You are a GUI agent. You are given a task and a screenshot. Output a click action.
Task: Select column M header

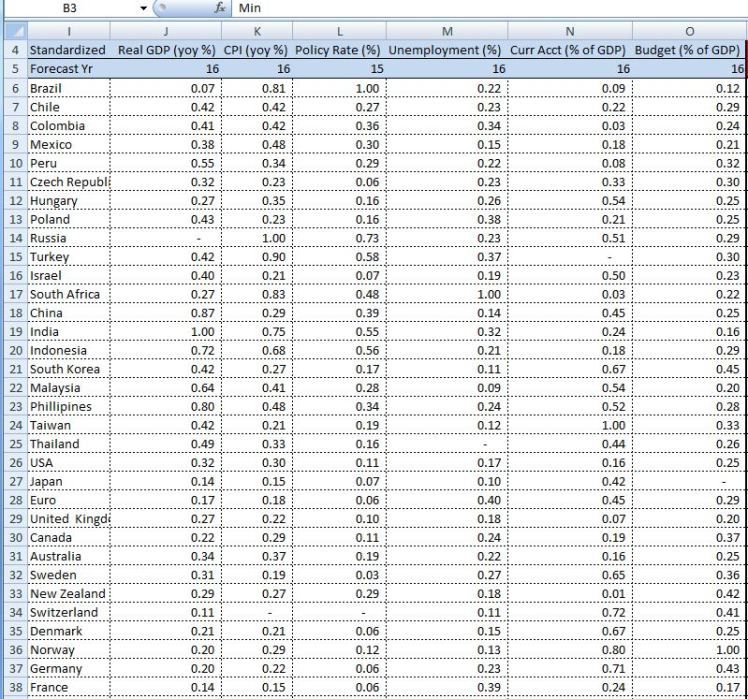445,31
